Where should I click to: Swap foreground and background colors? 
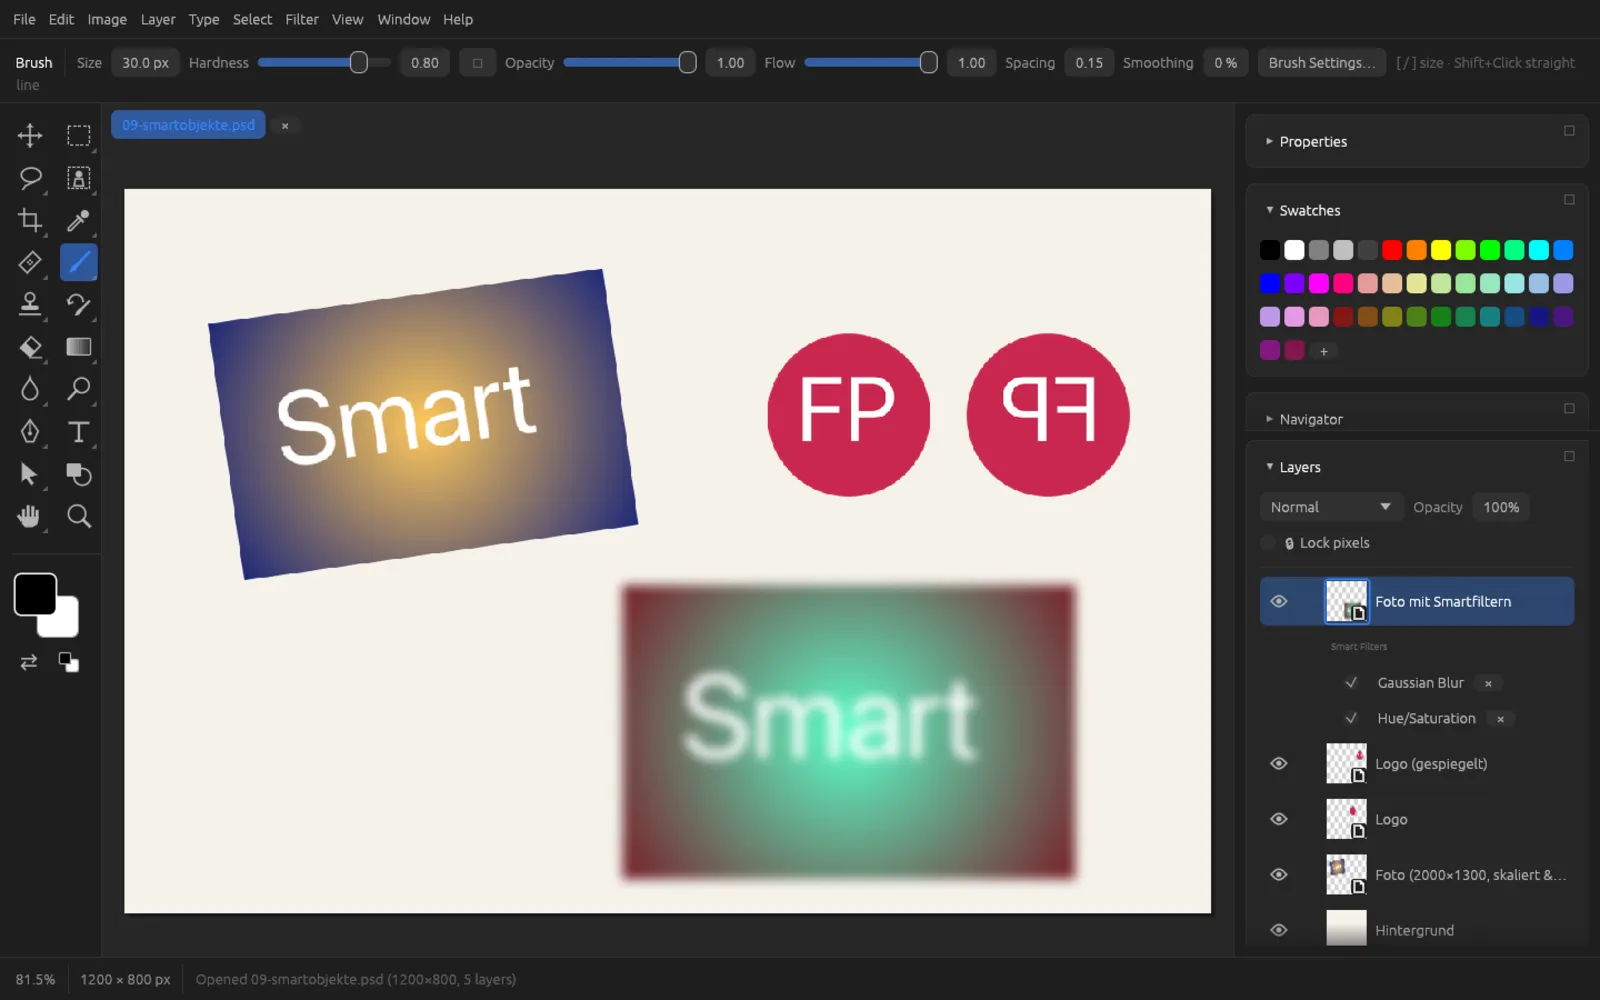pyautogui.click(x=29, y=662)
